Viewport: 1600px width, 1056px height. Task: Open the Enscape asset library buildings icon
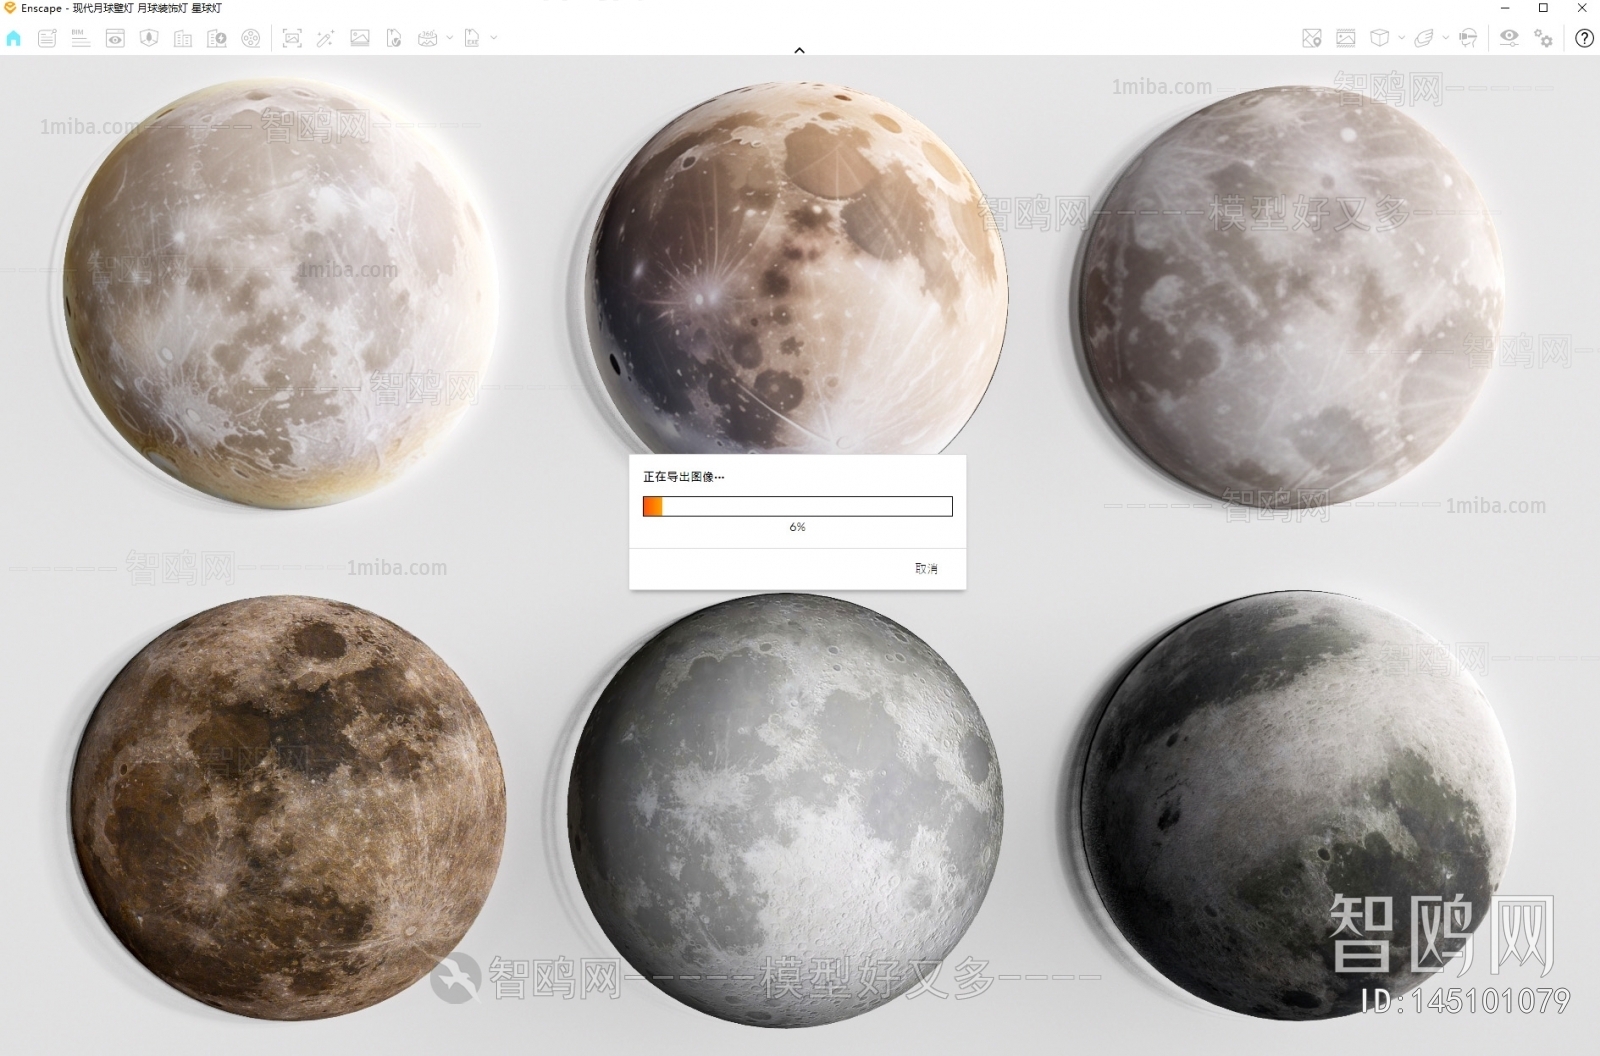183,38
